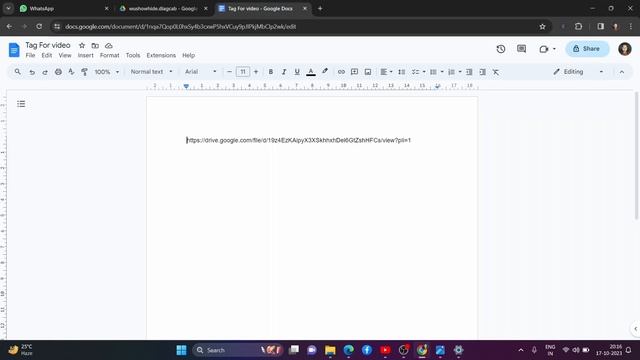The image size is (640, 360).
Task: Open the Windows Start menu
Action: [182, 350]
